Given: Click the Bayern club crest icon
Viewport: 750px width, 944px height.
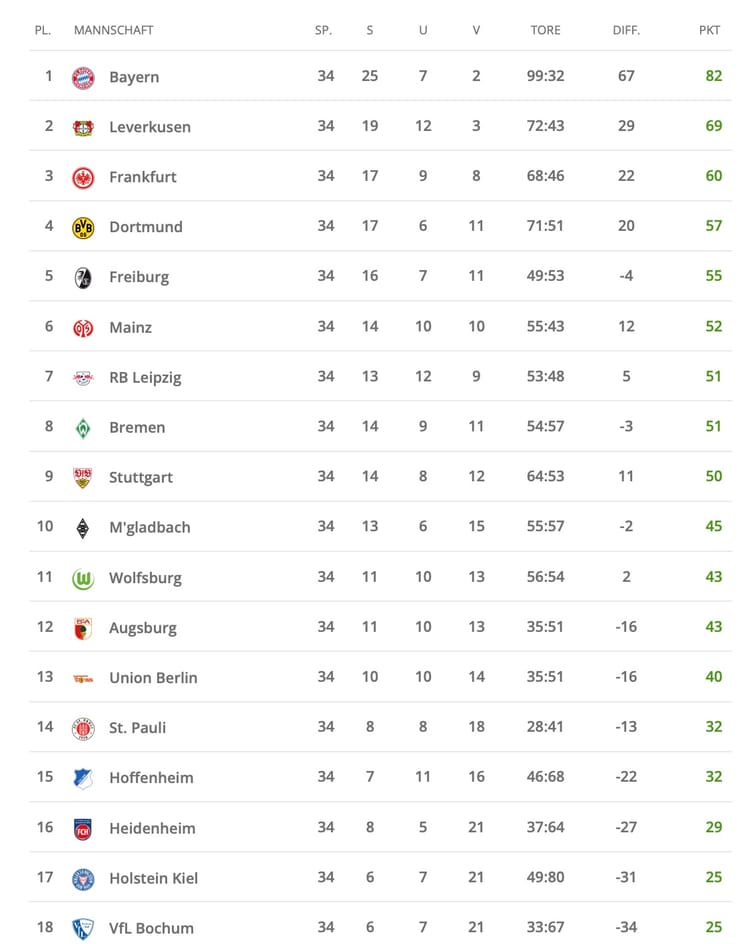Looking at the screenshot, I should pos(83,78).
